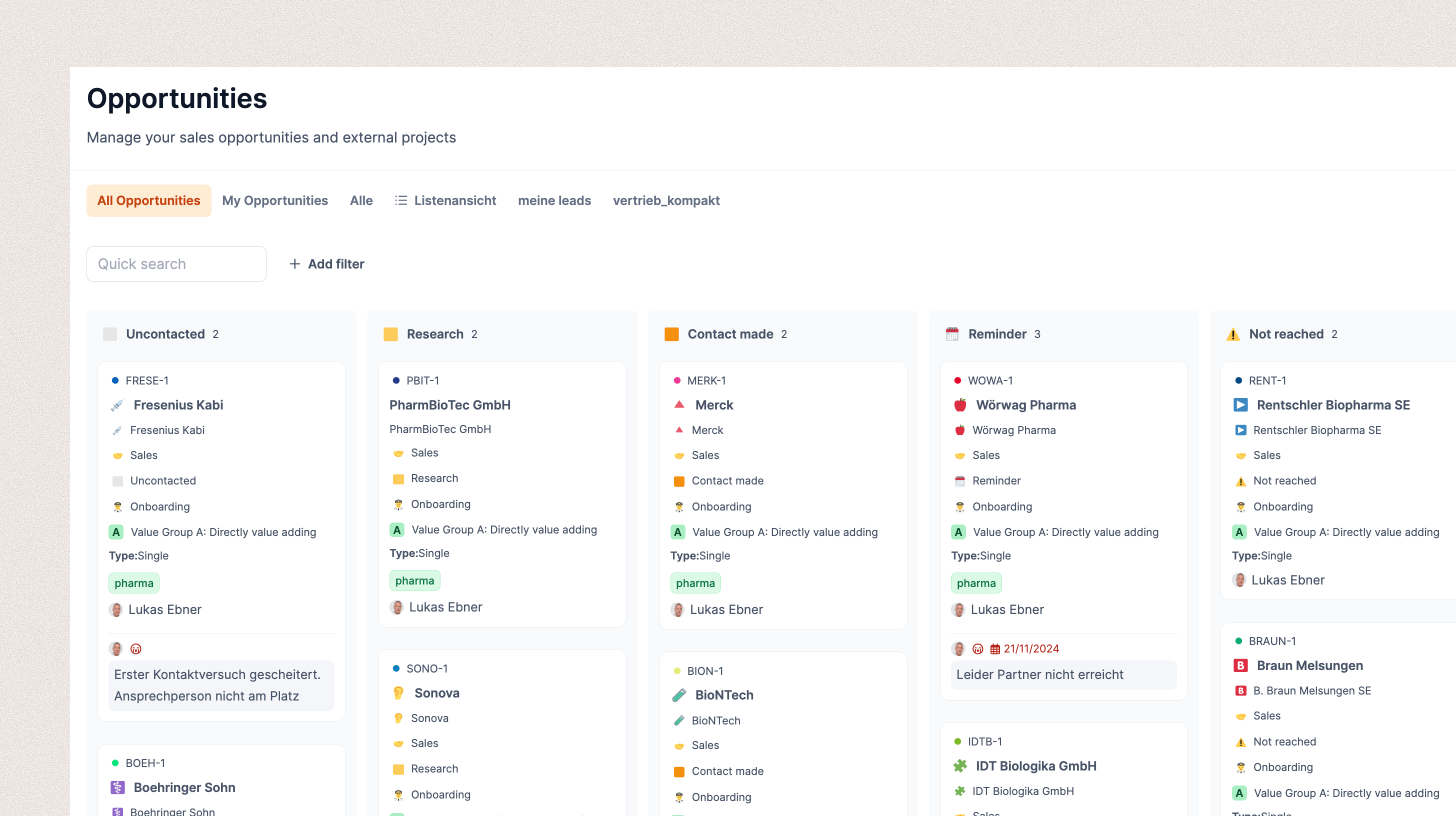Click the 21/11/2024 due date

[1031, 649]
